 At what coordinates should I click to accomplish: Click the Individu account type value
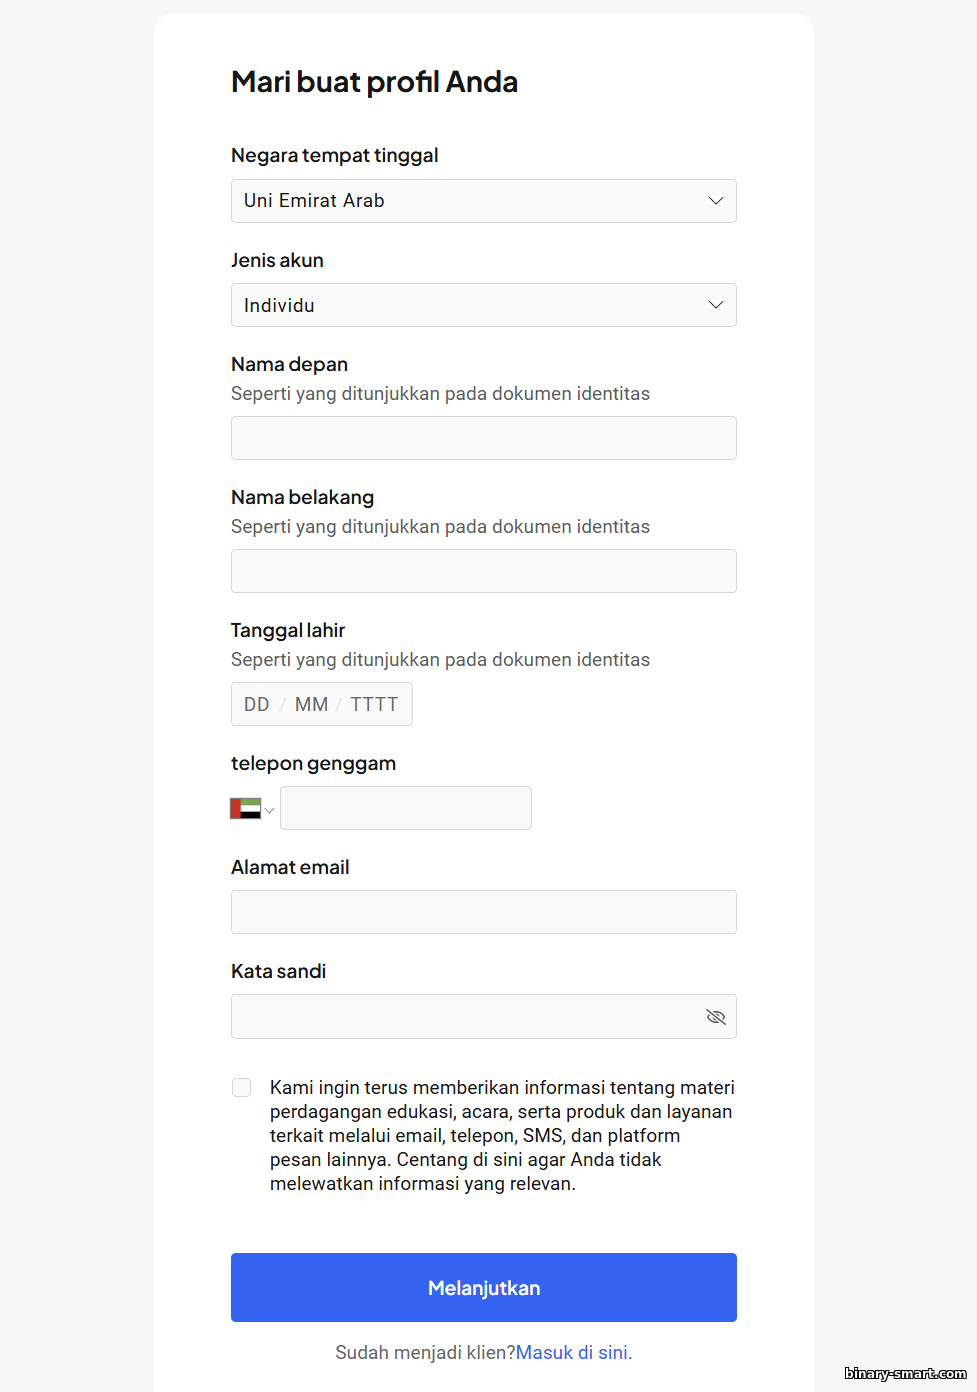(279, 305)
